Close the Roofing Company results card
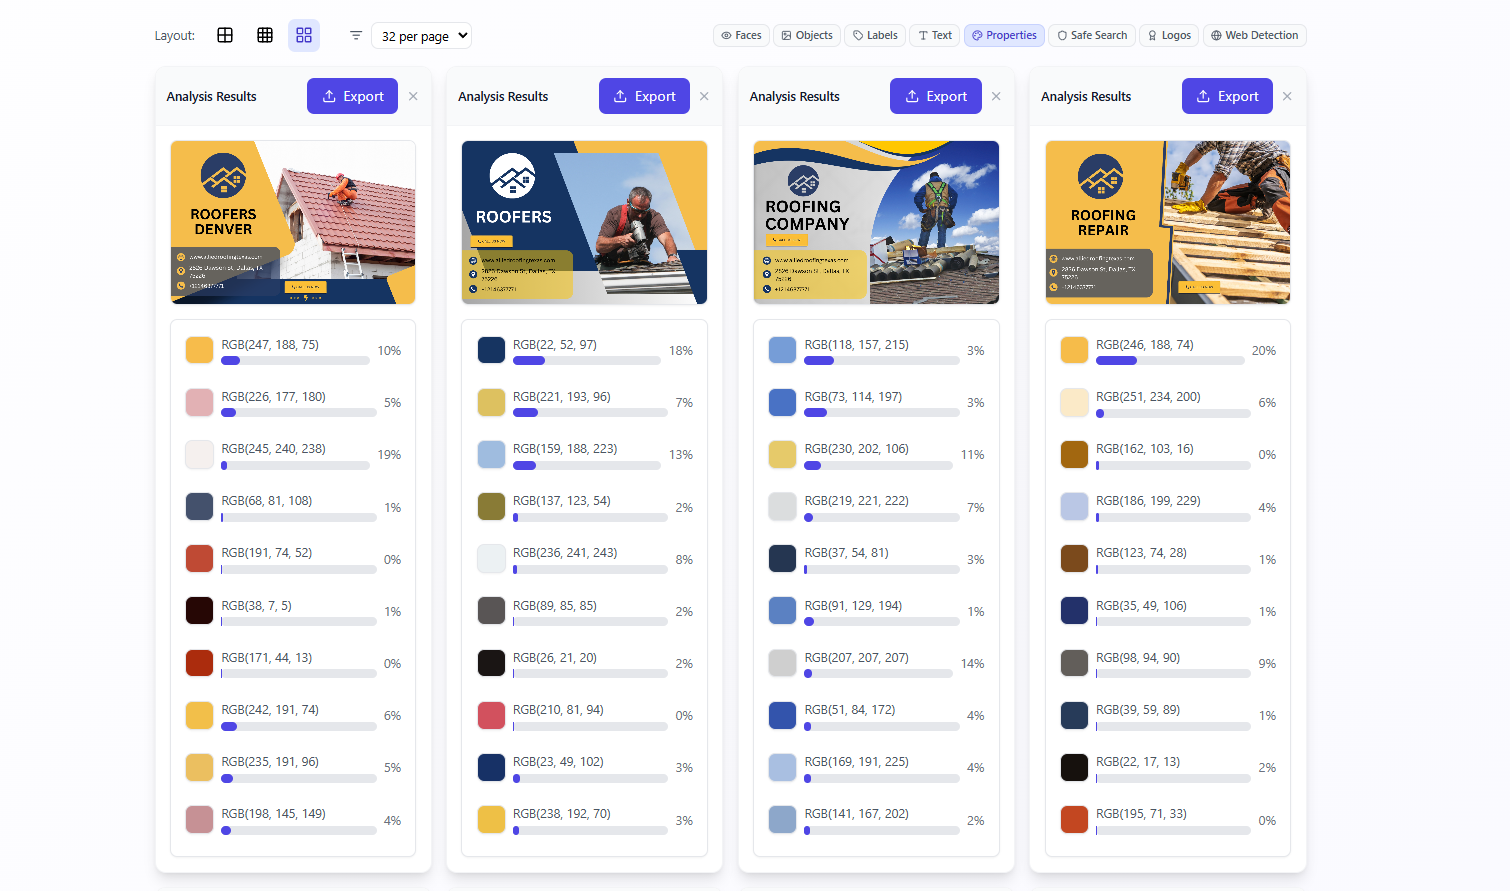 click(996, 96)
